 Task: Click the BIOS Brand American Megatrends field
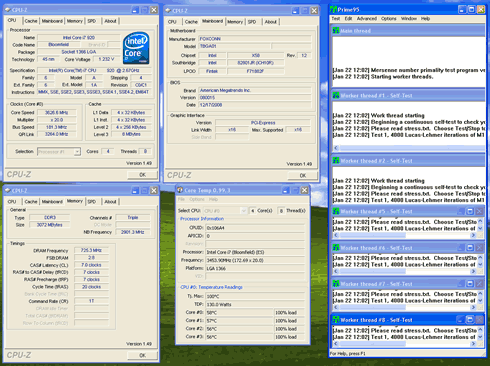[255, 90]
